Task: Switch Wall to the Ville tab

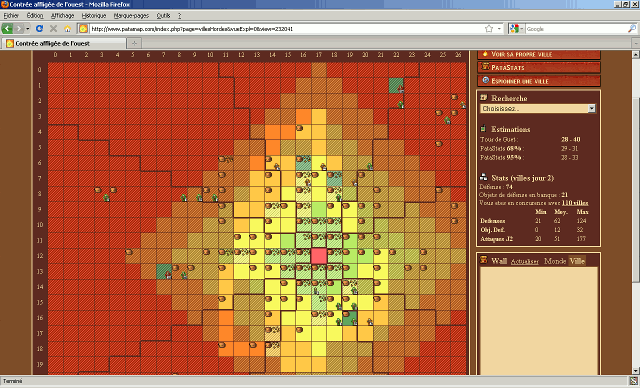Action: pyautogui.click(x=577, y=261)
